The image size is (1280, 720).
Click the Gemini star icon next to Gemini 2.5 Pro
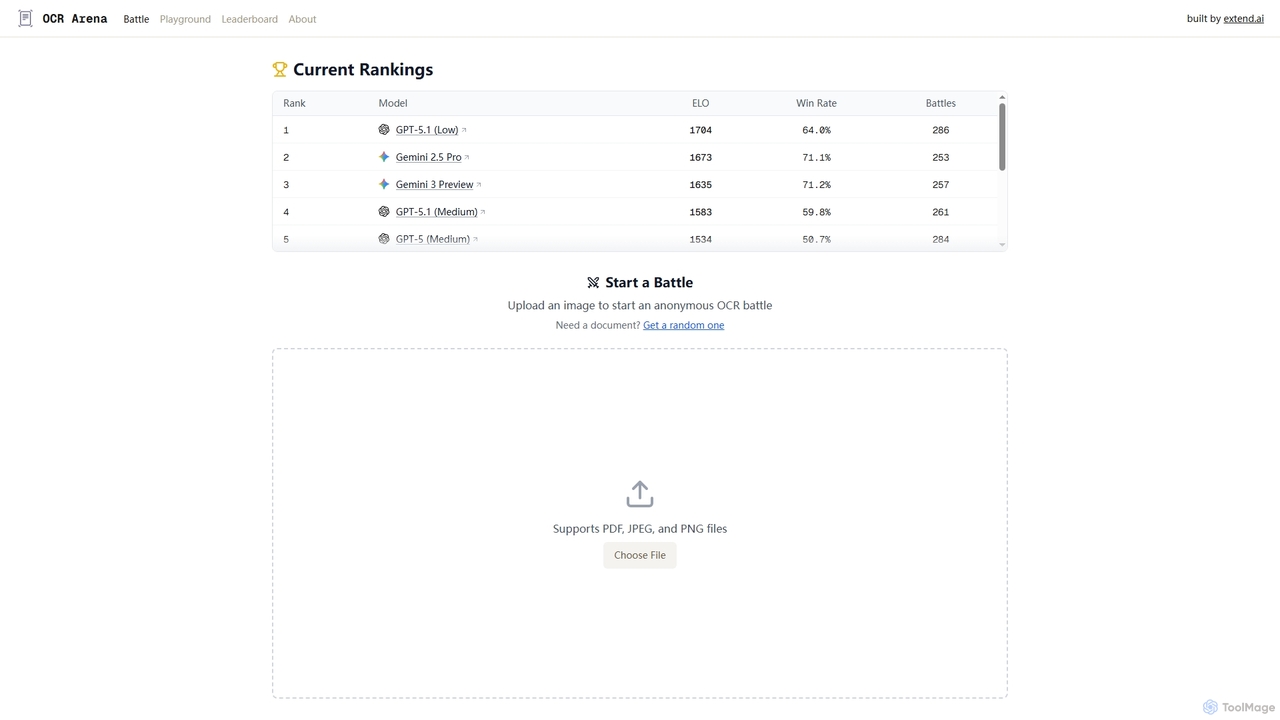pyautogui.click(x=384, y=157)
